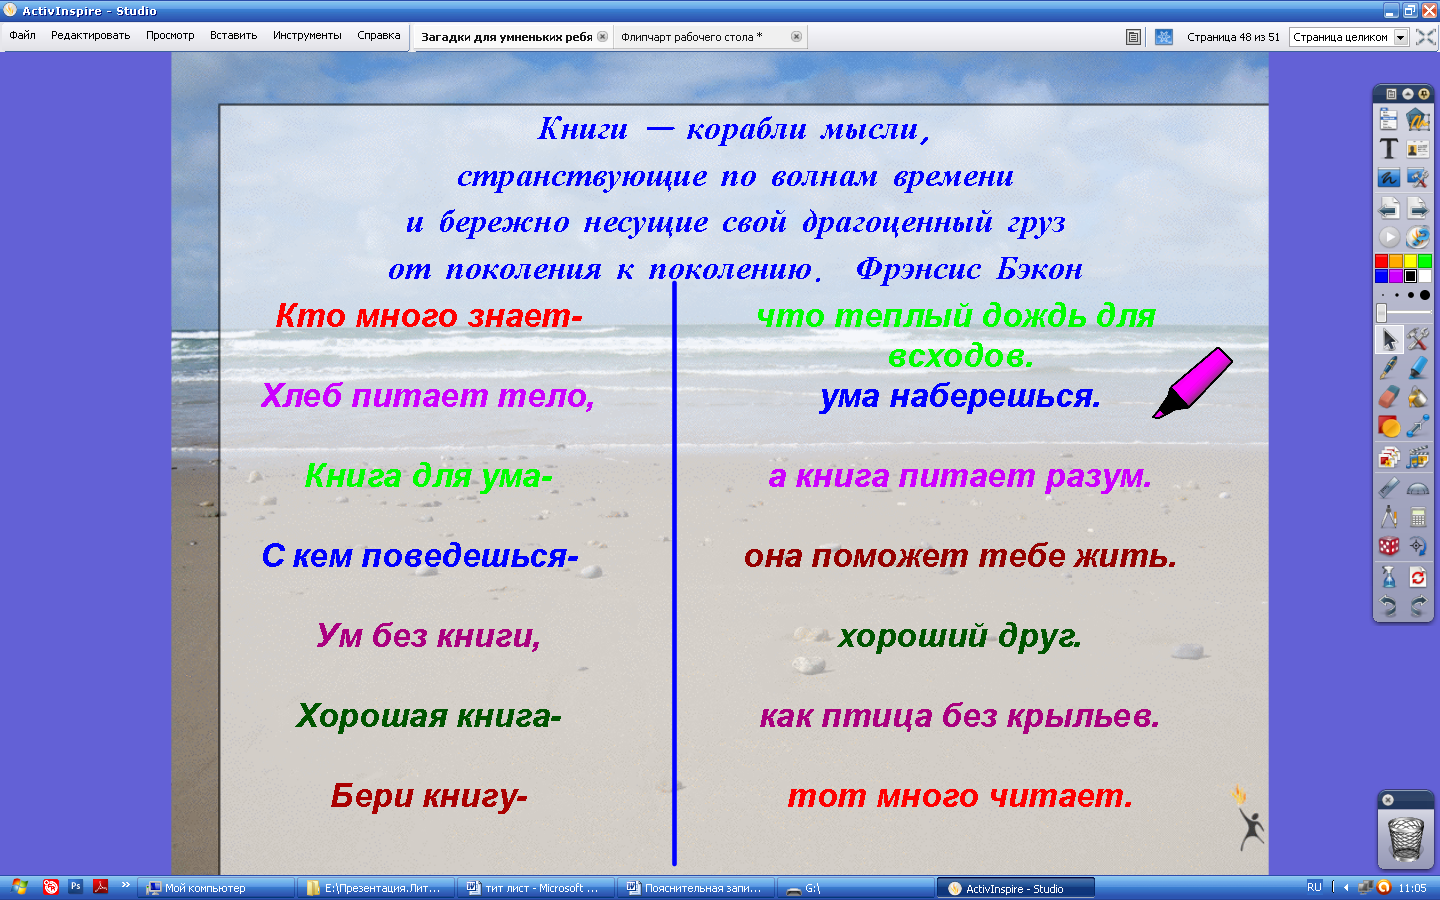Select the Ruler tool
This screenshot has width=1440, height=900.
[1389, 488]
